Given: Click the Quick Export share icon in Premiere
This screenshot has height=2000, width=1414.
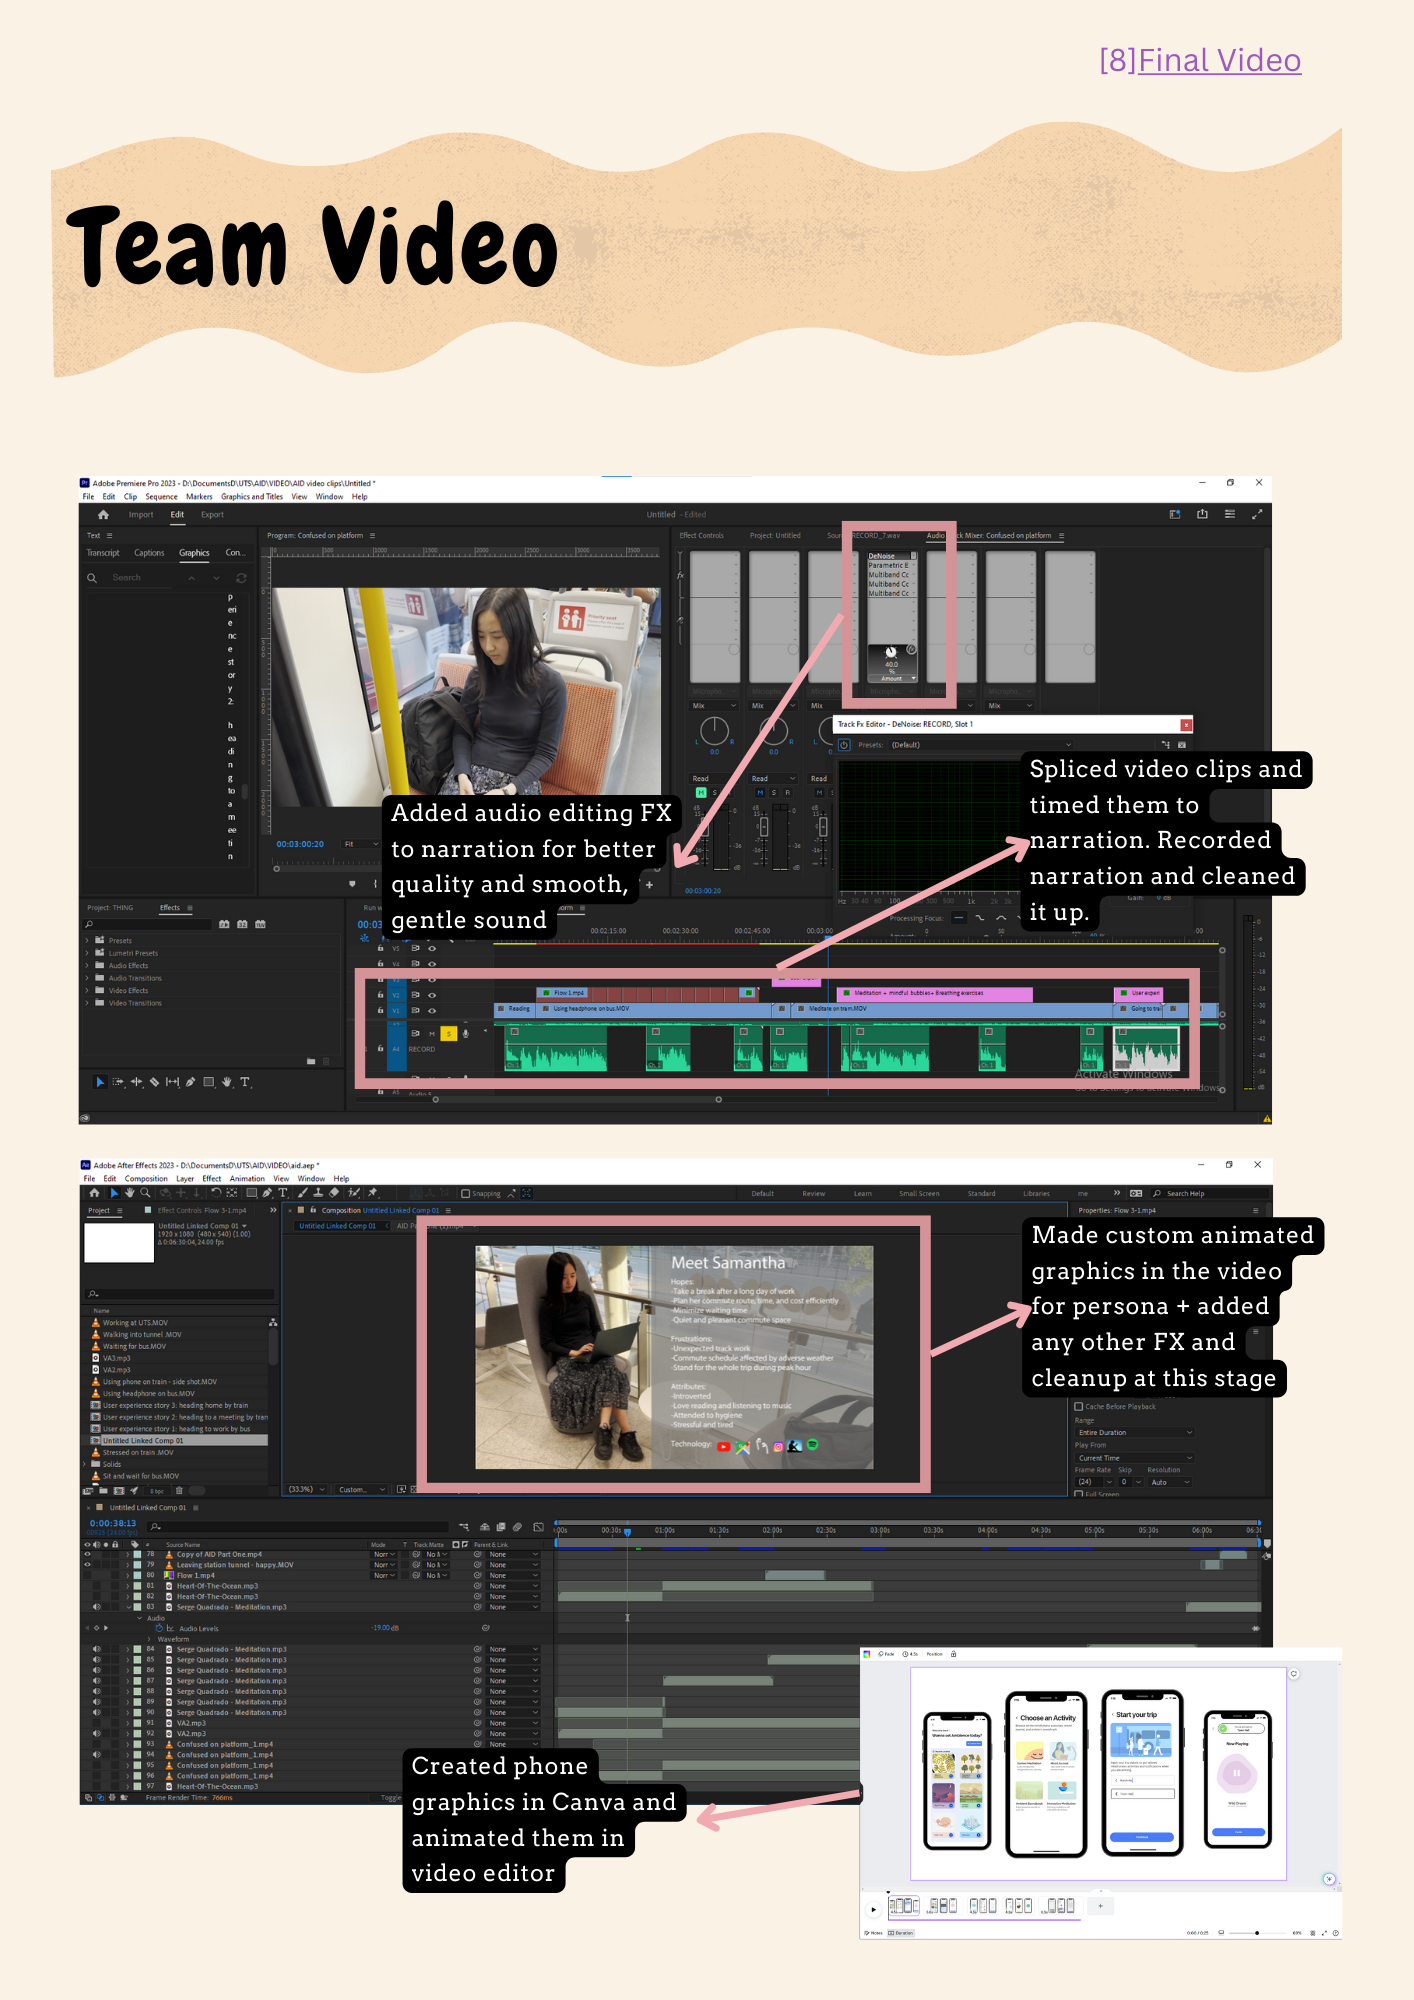Looking at the screenshot, I should tap(1202, 514).
